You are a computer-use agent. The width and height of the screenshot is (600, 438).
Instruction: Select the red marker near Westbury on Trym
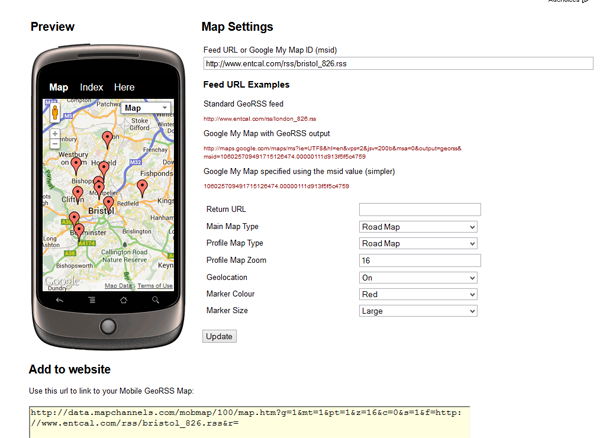pyautogui.click(x=76, y=166)
